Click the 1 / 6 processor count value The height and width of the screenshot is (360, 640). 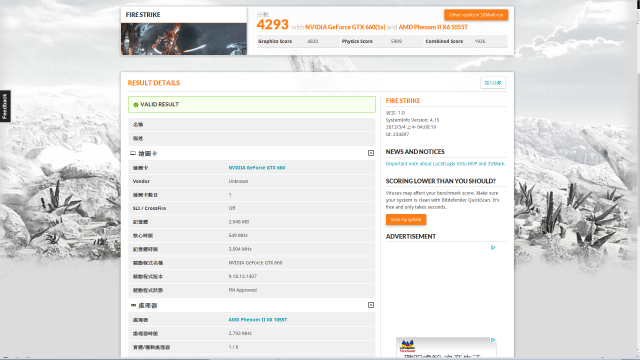pyautogui.click(x=233, y=347)
